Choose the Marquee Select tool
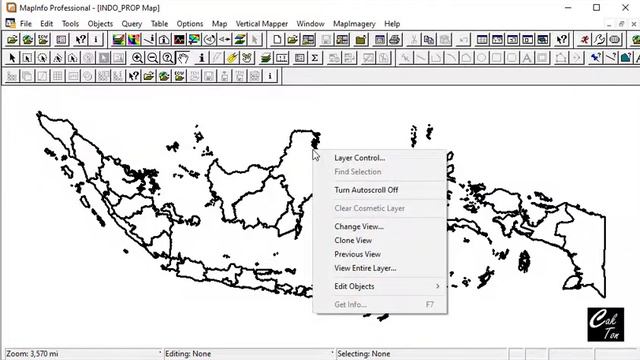This screenshot has width=640, height=360. [27, 58]
